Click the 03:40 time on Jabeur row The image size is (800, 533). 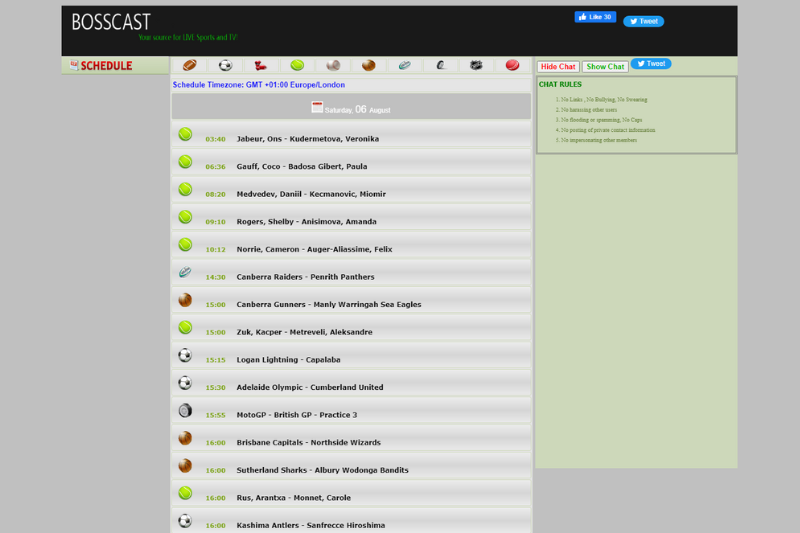[215, 139]
